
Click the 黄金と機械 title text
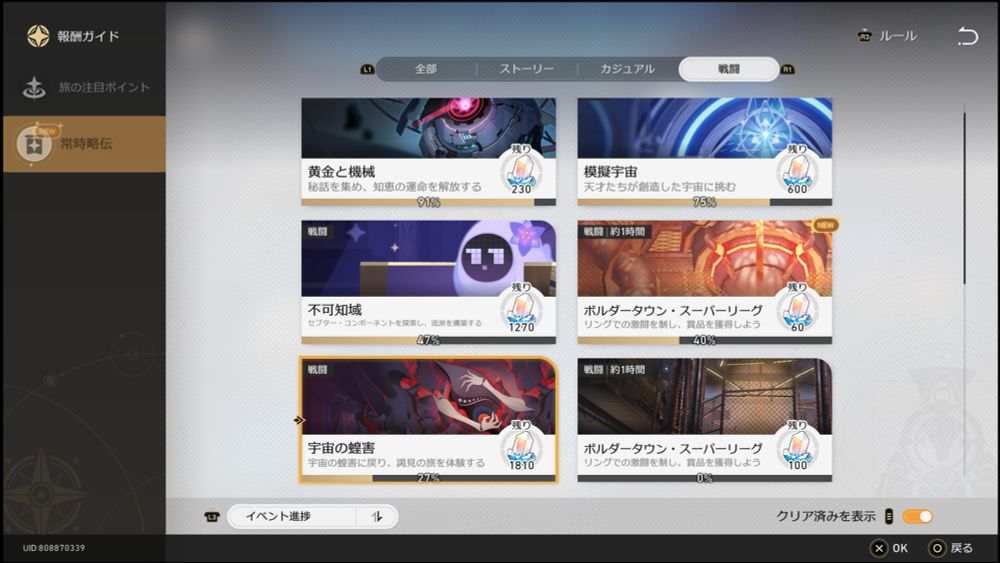tap(341, 172)
